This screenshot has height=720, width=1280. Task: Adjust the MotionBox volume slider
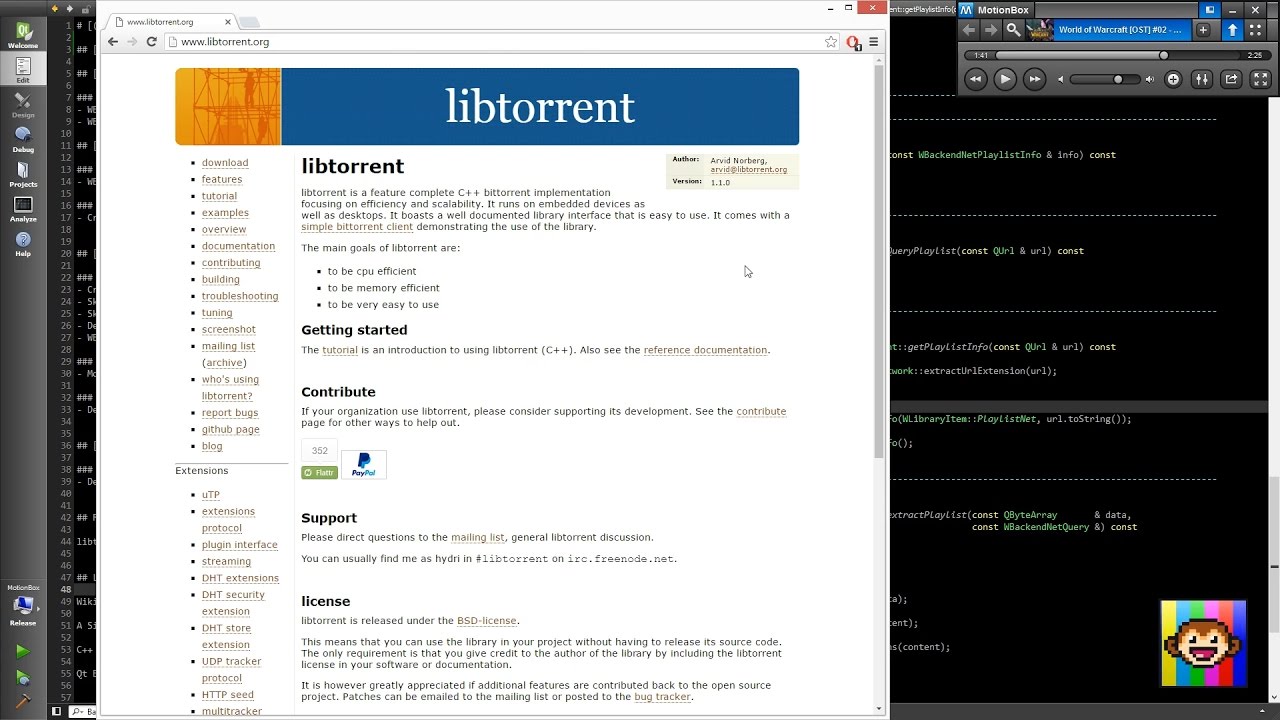[x=1104, y=79]
